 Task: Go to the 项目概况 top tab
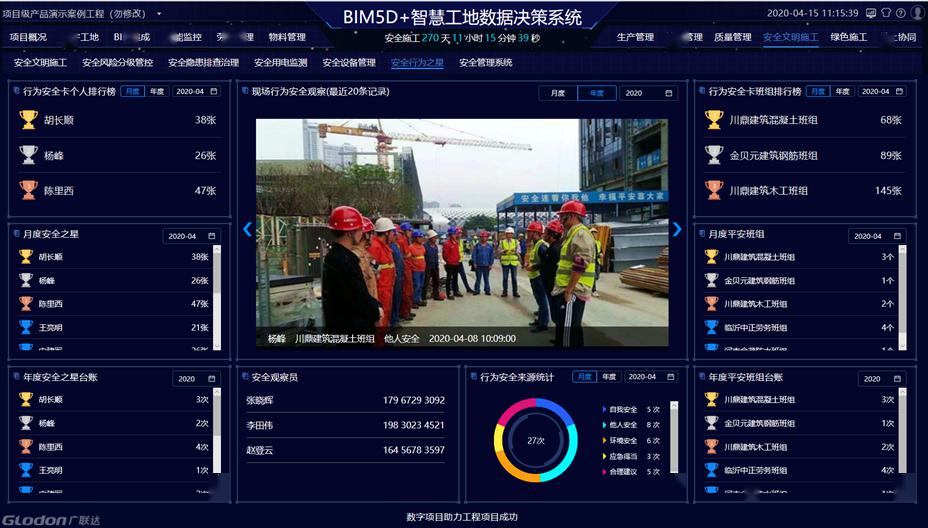(28, 37)
